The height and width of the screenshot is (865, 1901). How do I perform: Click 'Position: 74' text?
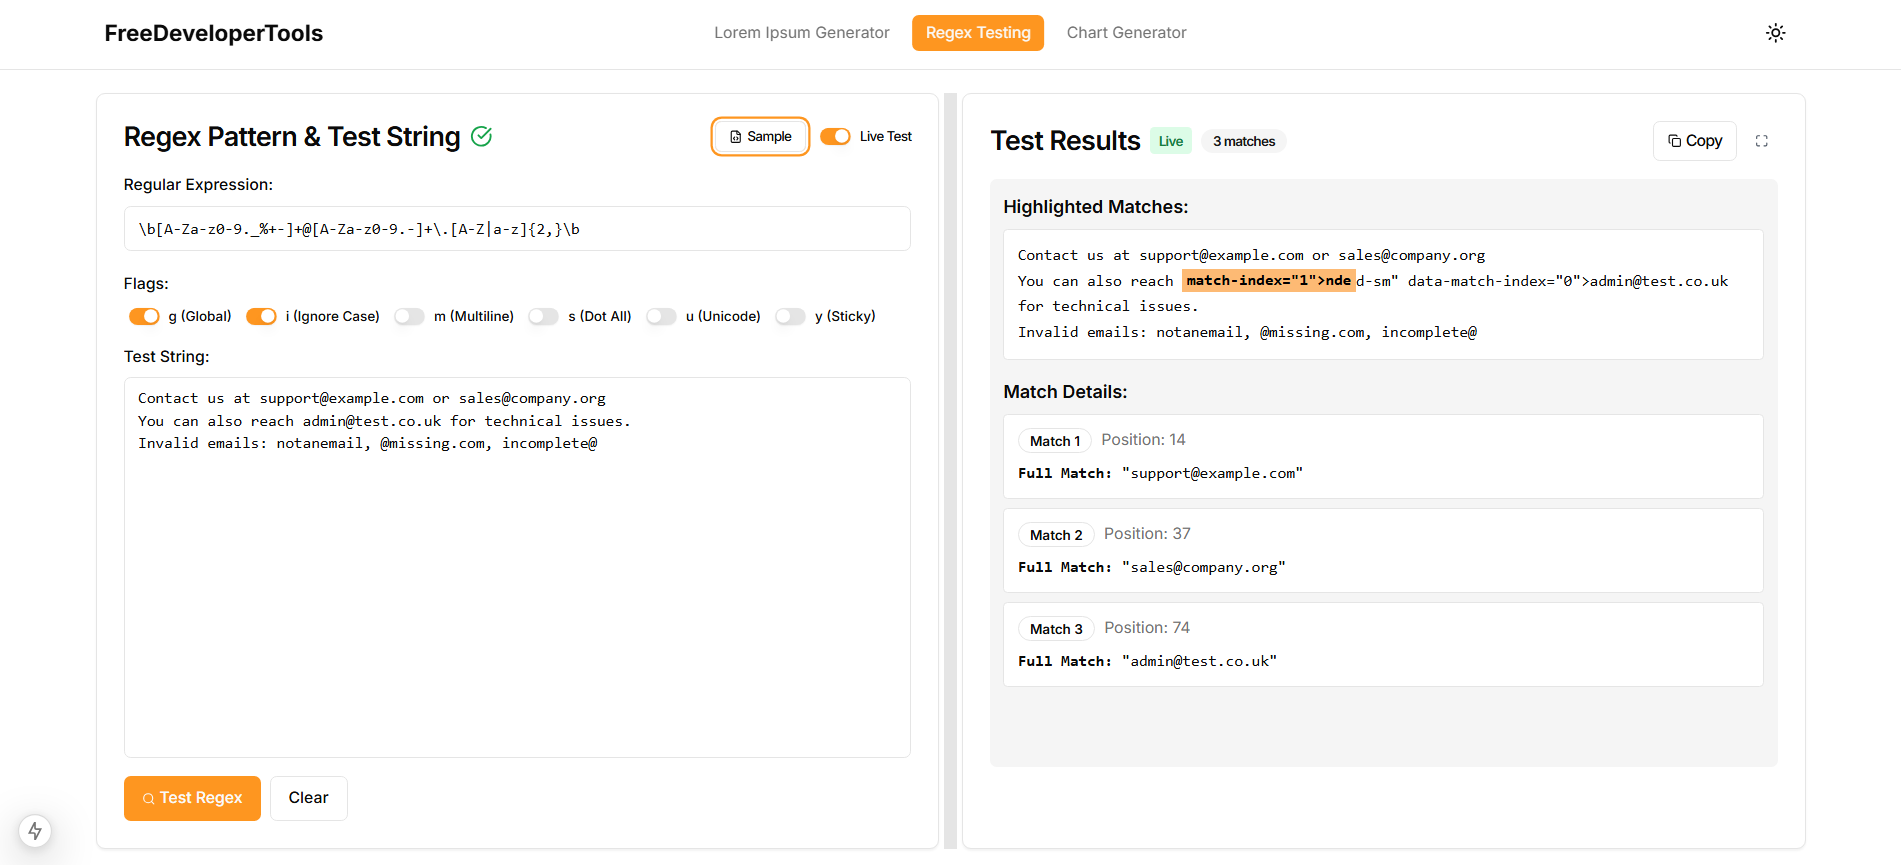(1147, 628)
